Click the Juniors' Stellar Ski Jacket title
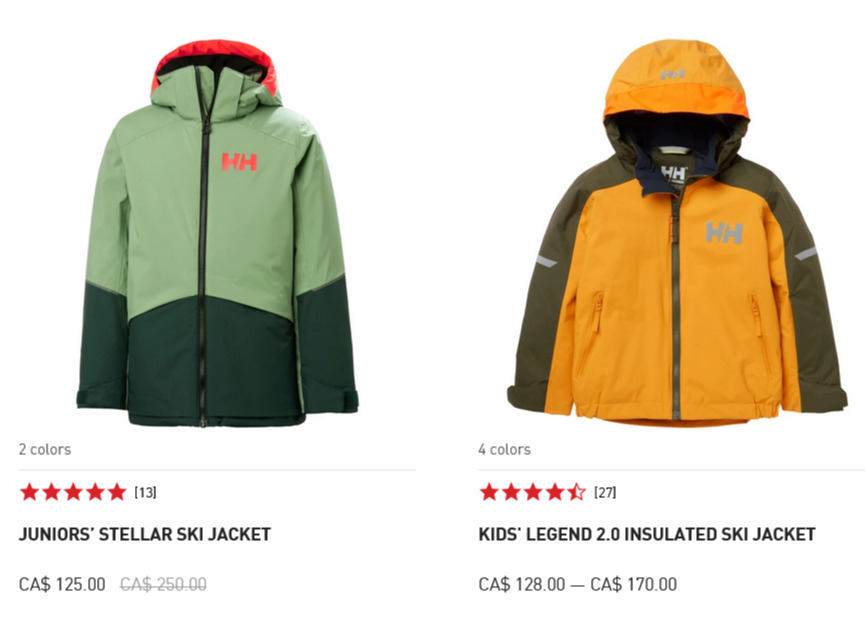The height and width of the screenshot is (640, 865). click(x=145, y=534)
